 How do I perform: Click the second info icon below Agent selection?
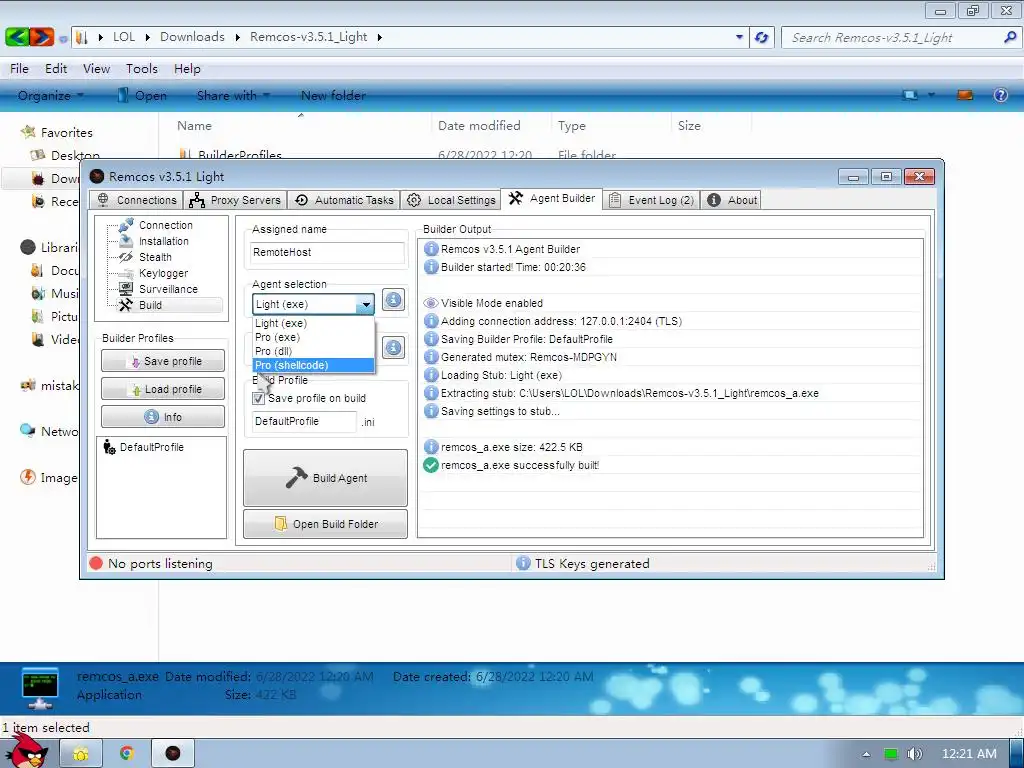393,348
